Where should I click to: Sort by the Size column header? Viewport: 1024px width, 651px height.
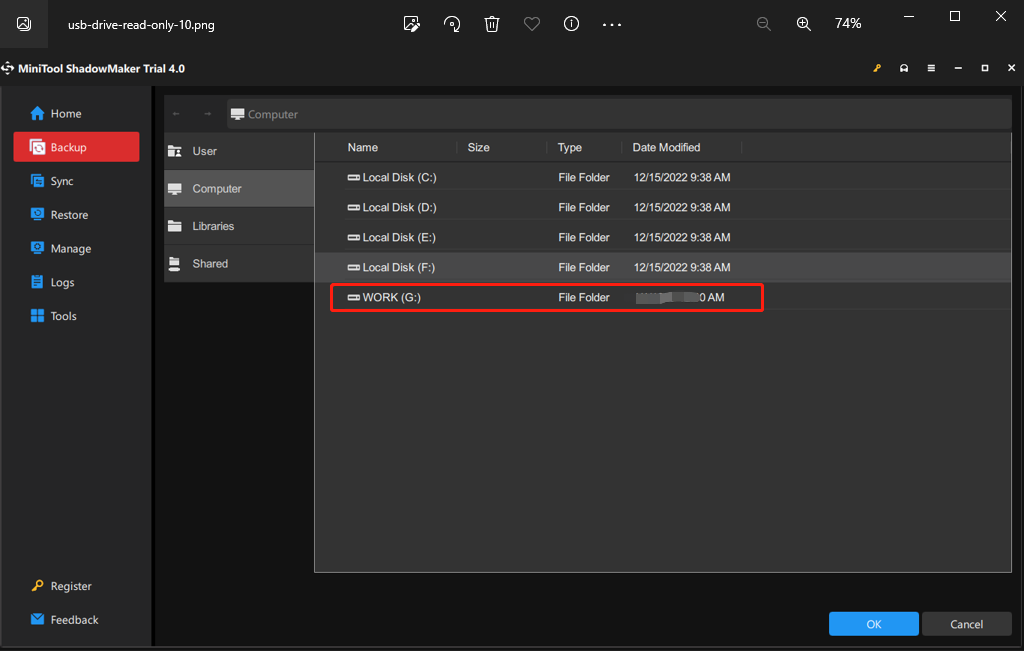point(478,148)
